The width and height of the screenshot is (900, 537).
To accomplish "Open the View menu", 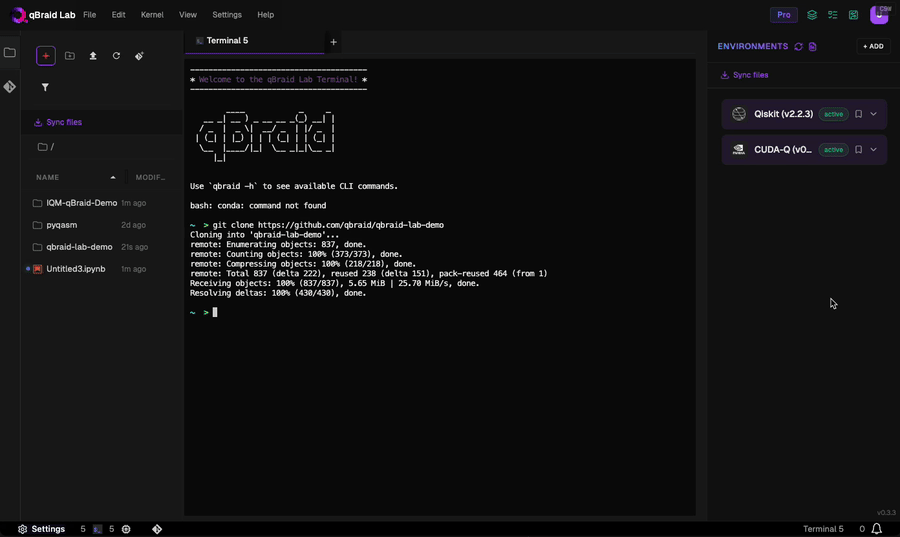I will click(188, 15).
